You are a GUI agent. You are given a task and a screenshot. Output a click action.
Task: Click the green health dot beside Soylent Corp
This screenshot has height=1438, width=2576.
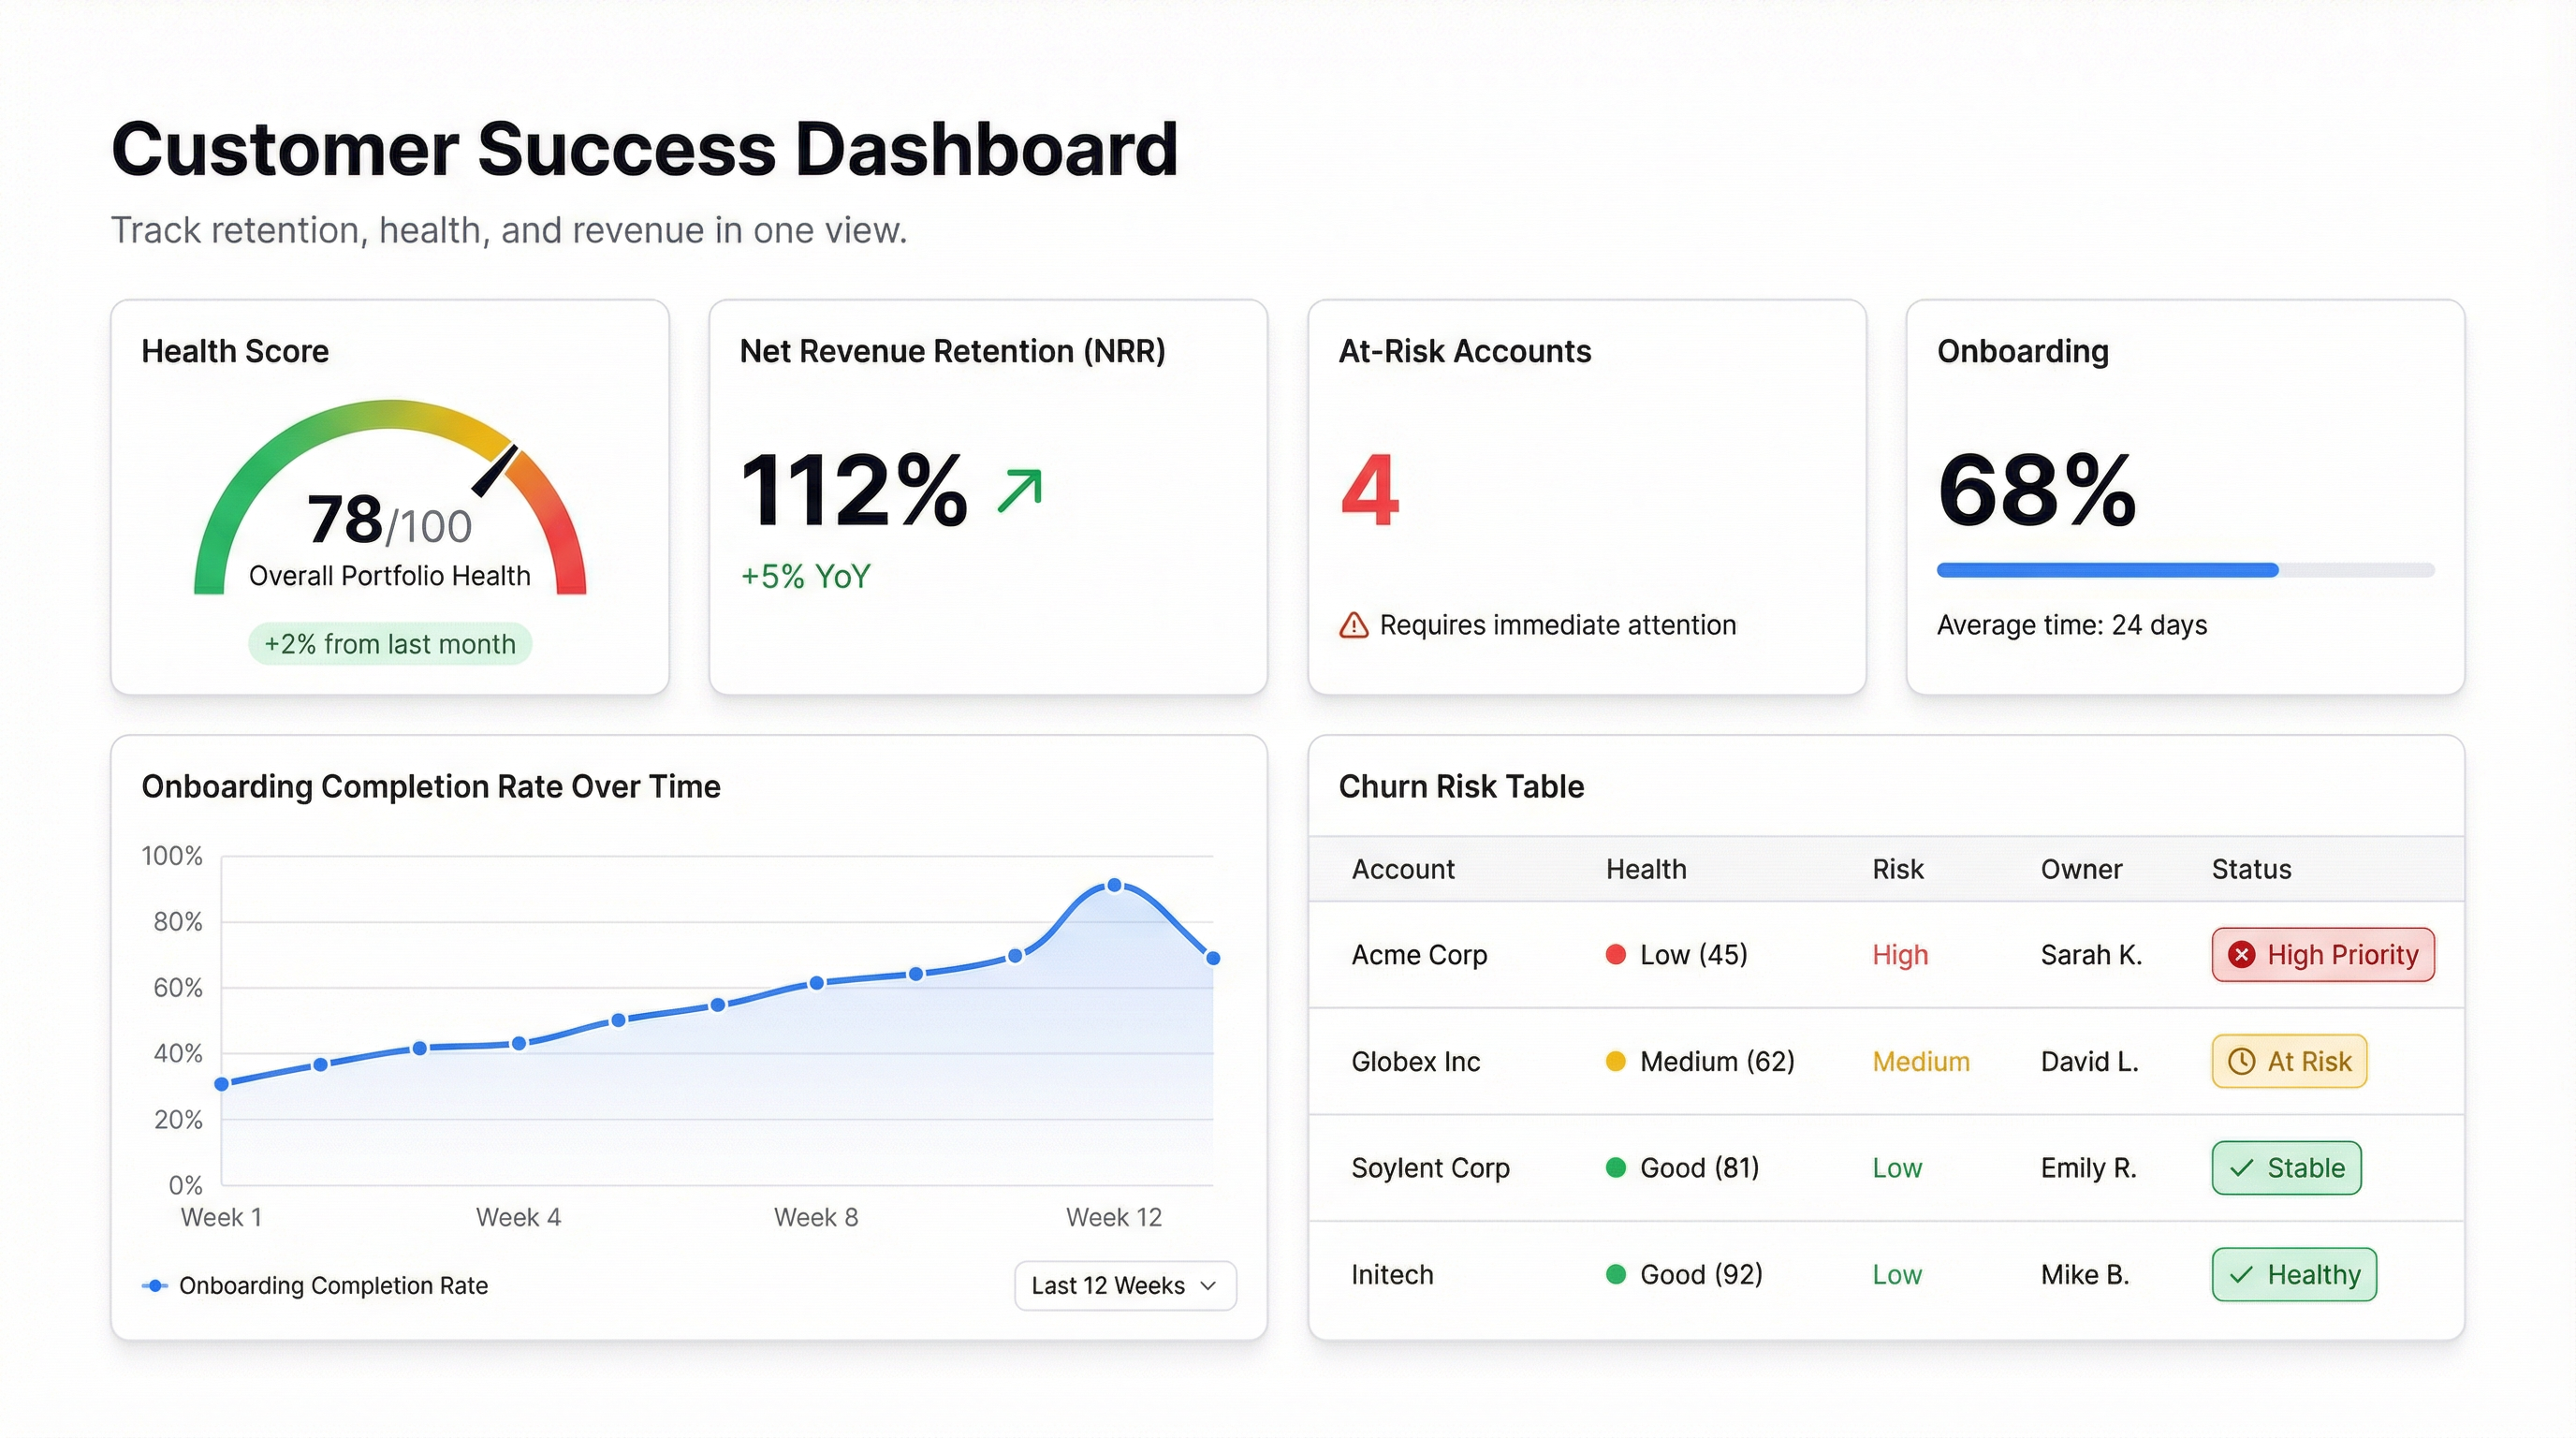[1616, 1167]
